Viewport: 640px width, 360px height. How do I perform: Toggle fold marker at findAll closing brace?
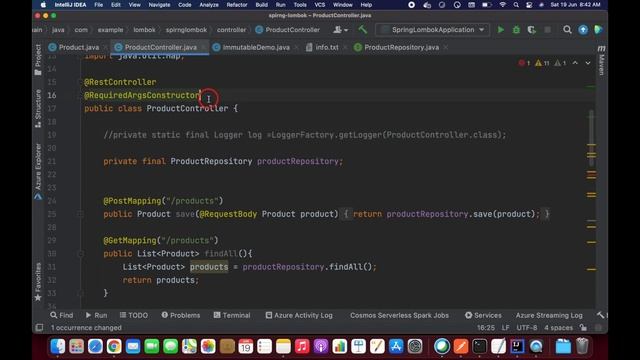pyautogui.click(x=80, y=293)
